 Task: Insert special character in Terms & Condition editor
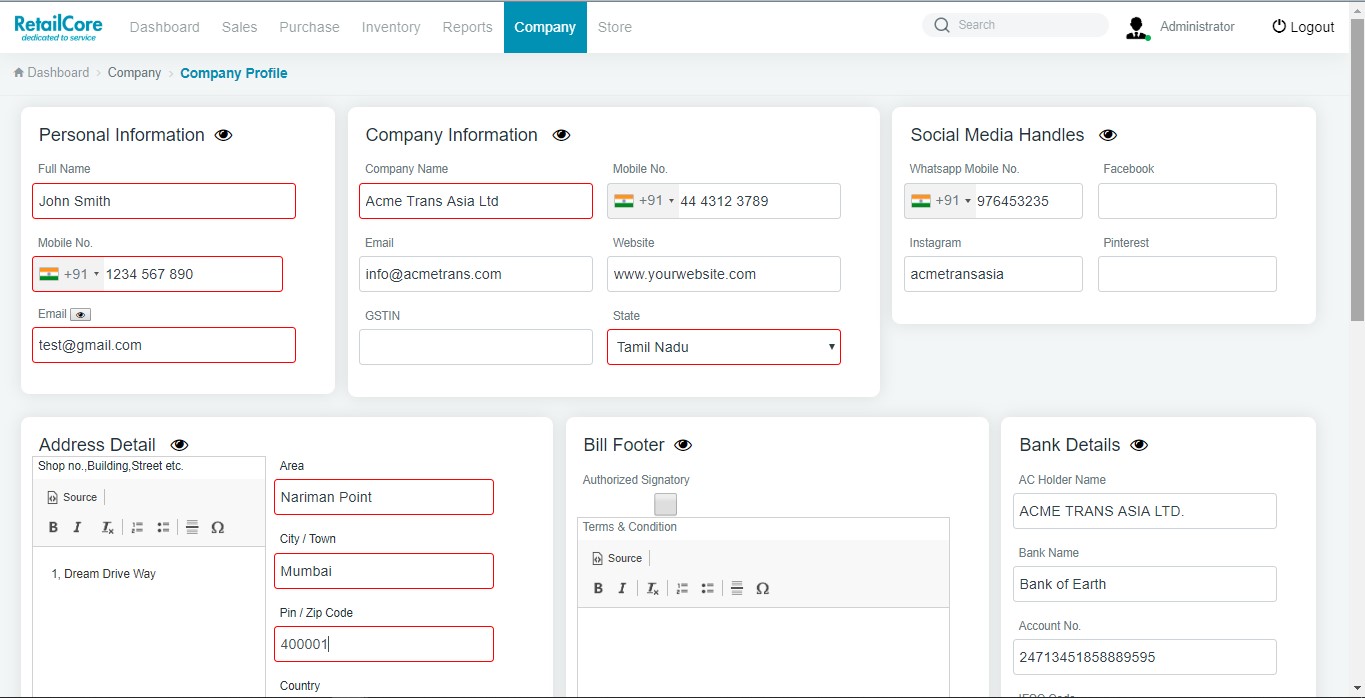click(763, 588)
